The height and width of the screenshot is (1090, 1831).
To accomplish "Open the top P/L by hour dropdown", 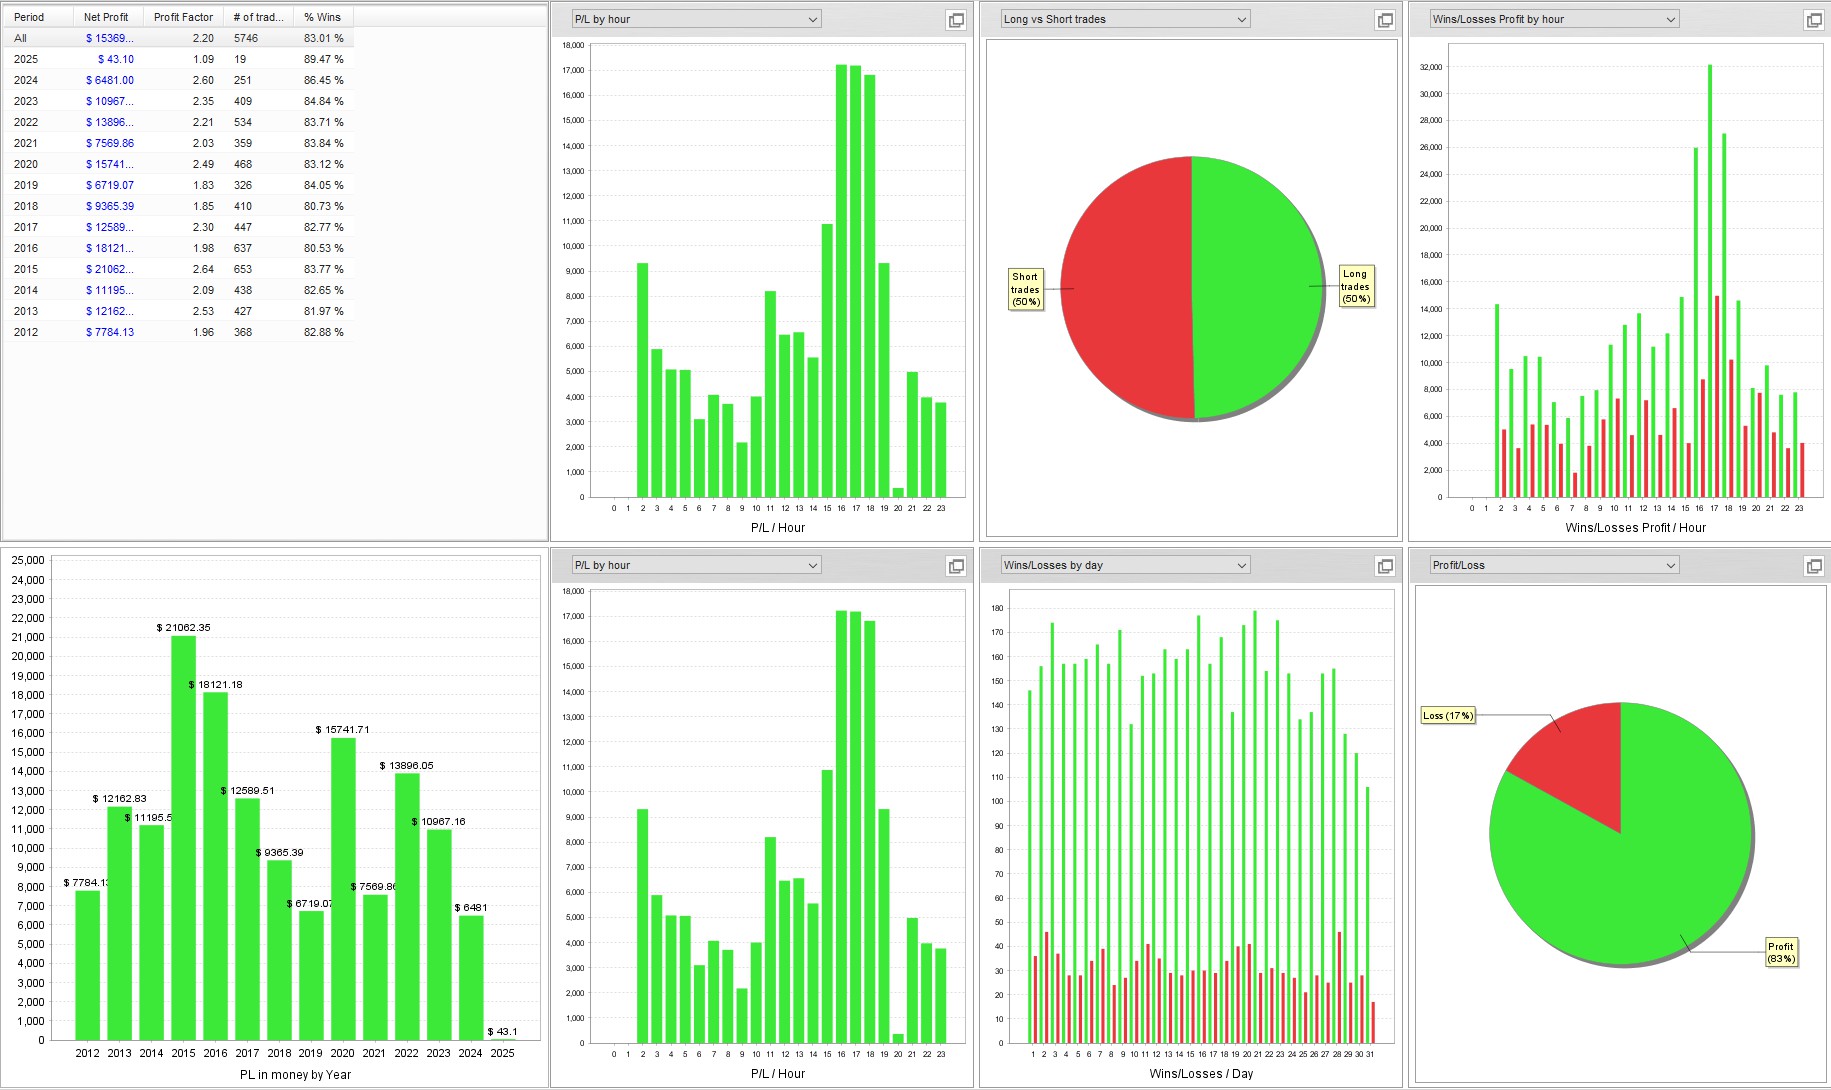I will (x=696, y=19).
